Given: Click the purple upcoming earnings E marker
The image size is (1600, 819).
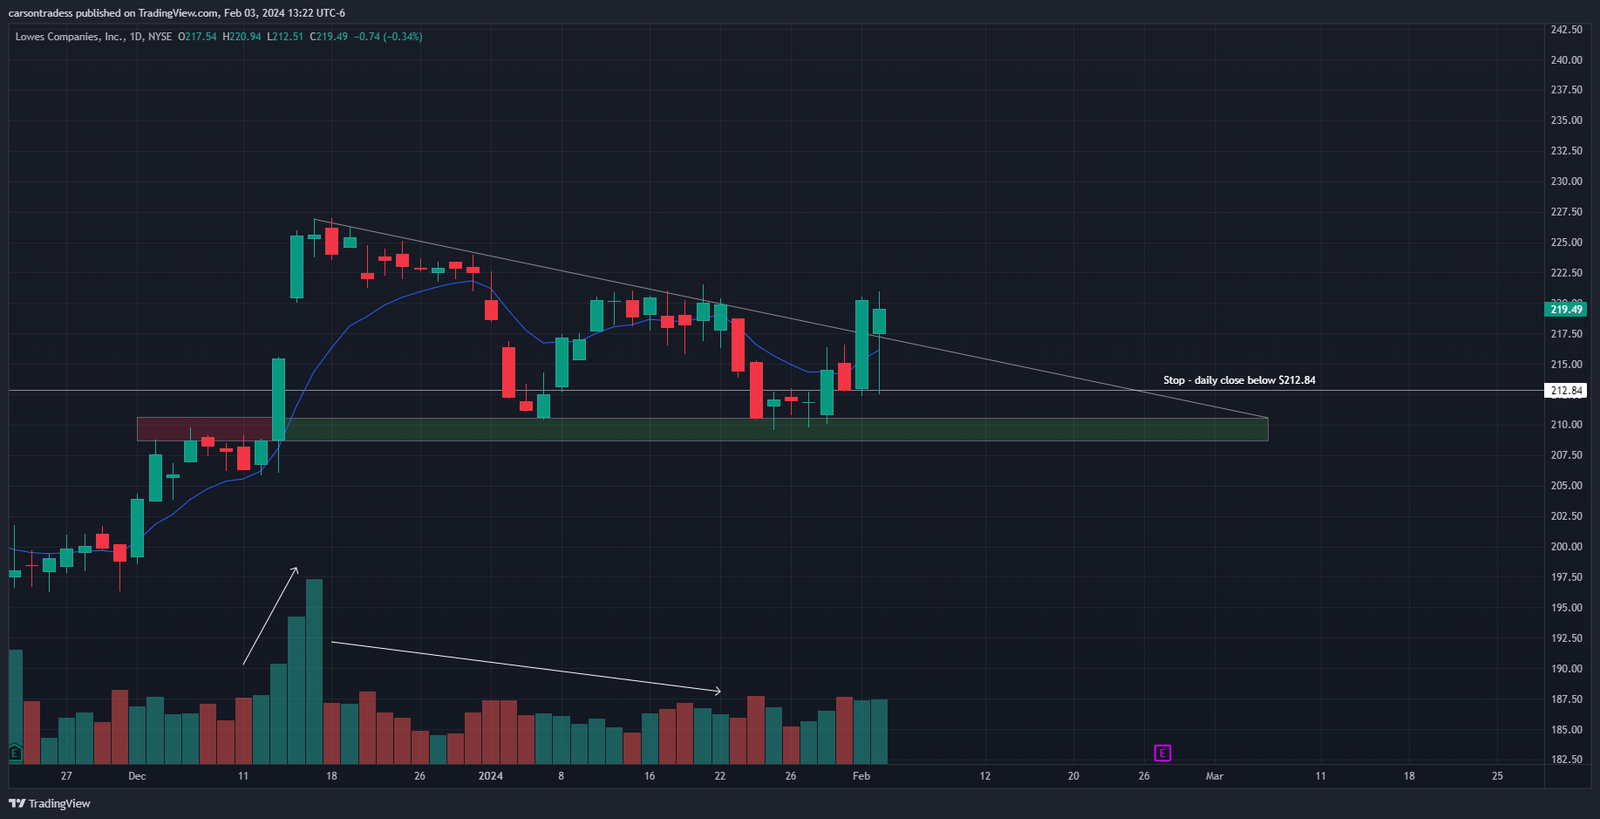Looking at the screenshot, I should [1162, 753].
